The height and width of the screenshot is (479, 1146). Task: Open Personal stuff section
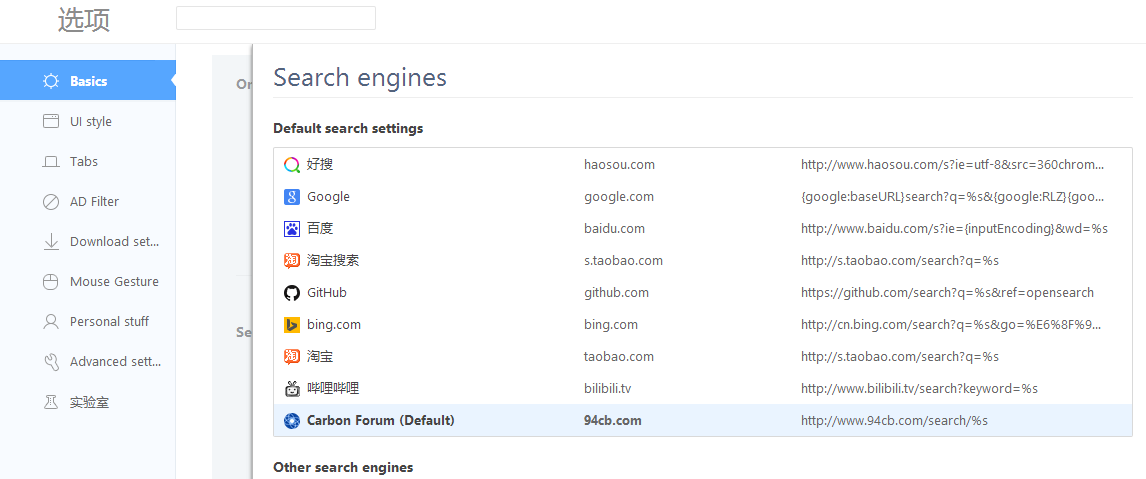coord(88,322)
